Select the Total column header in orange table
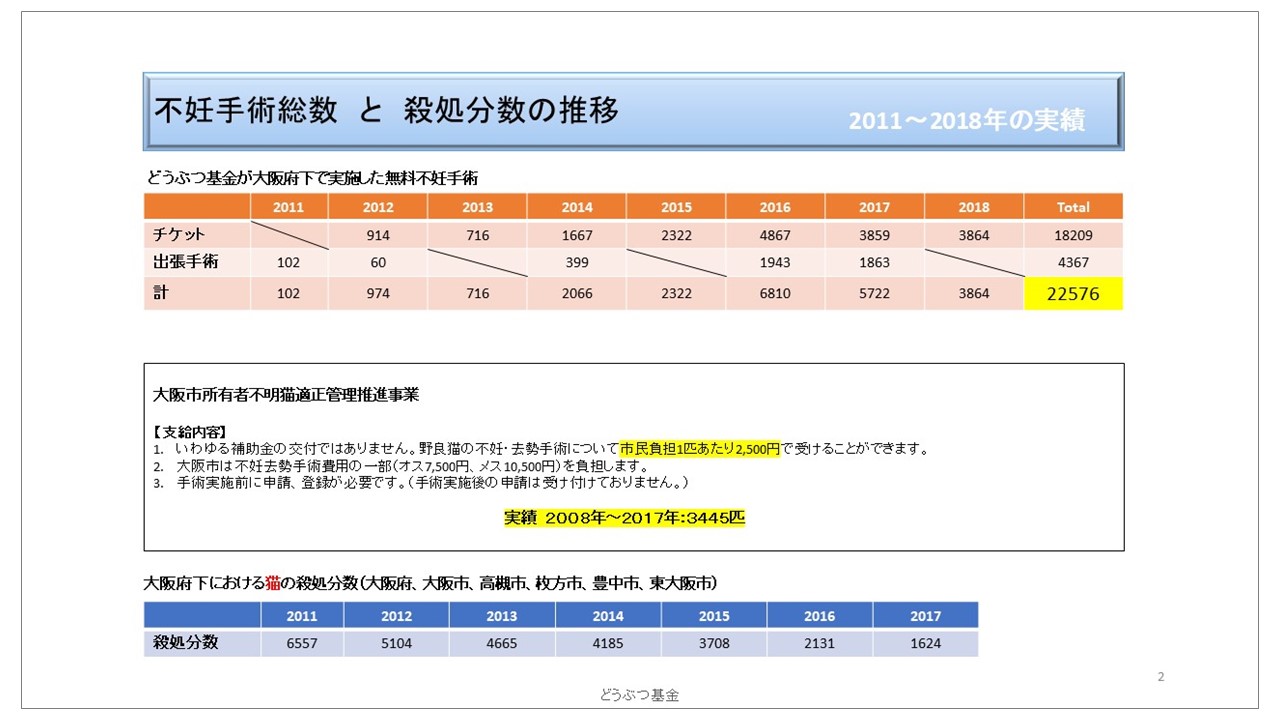The width and height of the screenshot is (1280, 720). [1073, 207]
